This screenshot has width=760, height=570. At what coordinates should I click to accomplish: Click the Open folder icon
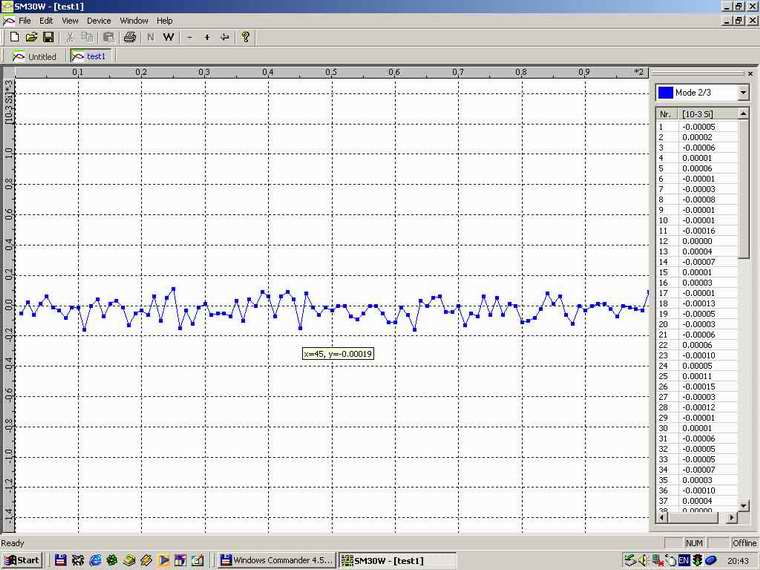tap(31, 37)
